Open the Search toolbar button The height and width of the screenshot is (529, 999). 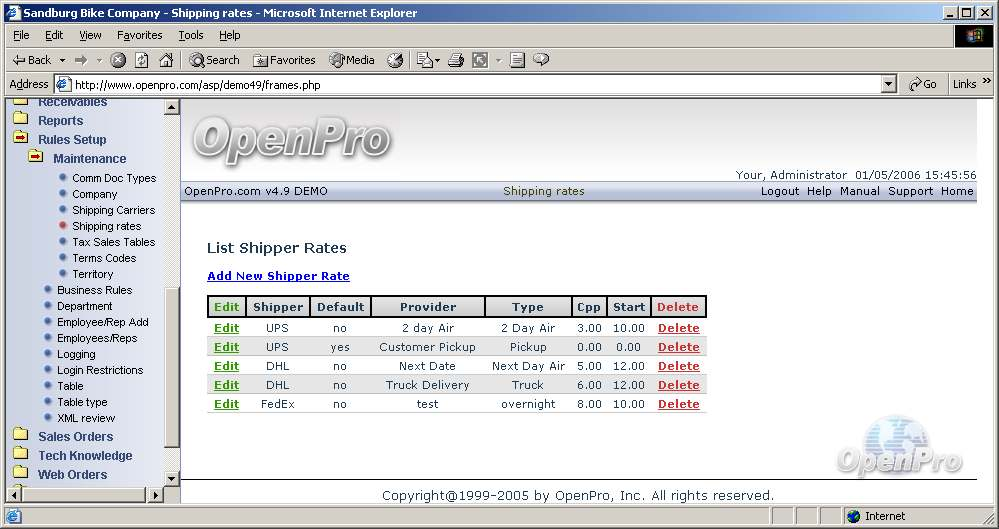tap(214, 60)
